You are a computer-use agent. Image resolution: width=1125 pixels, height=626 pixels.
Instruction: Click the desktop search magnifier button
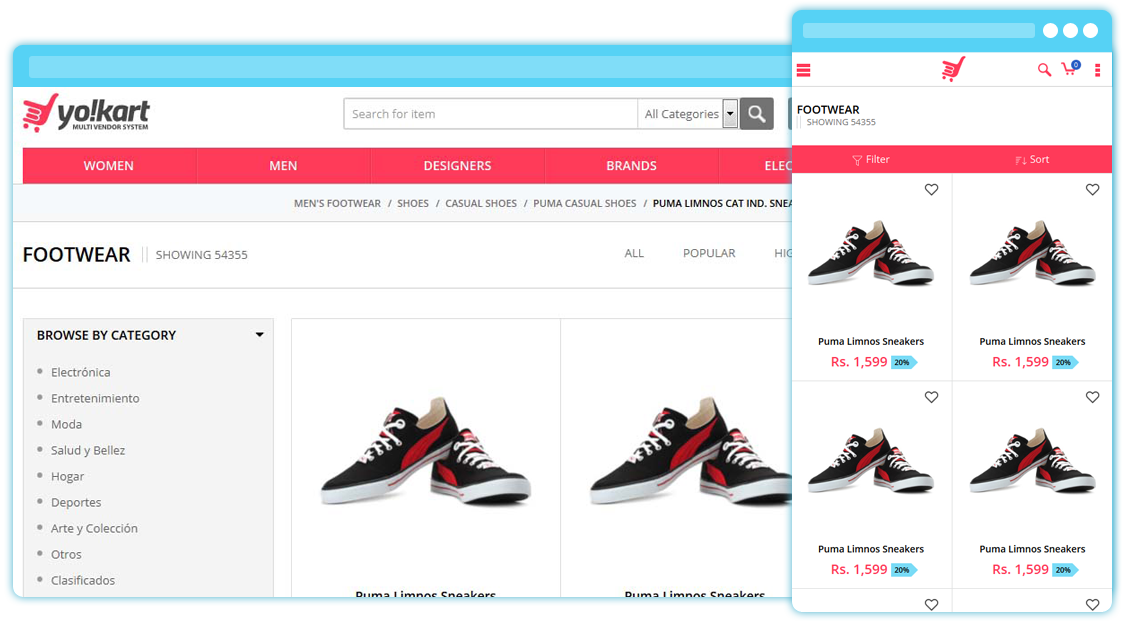tap(756, 113)
